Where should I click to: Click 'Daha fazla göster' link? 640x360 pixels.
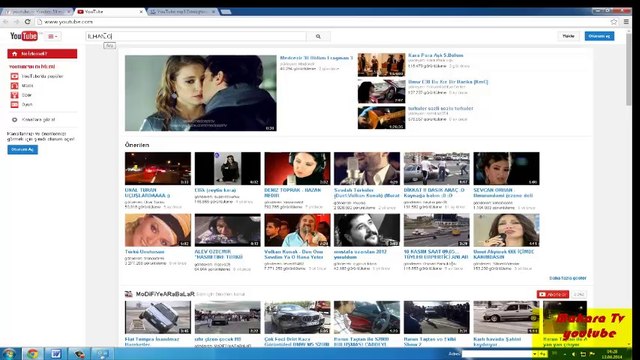coord(568,278)
